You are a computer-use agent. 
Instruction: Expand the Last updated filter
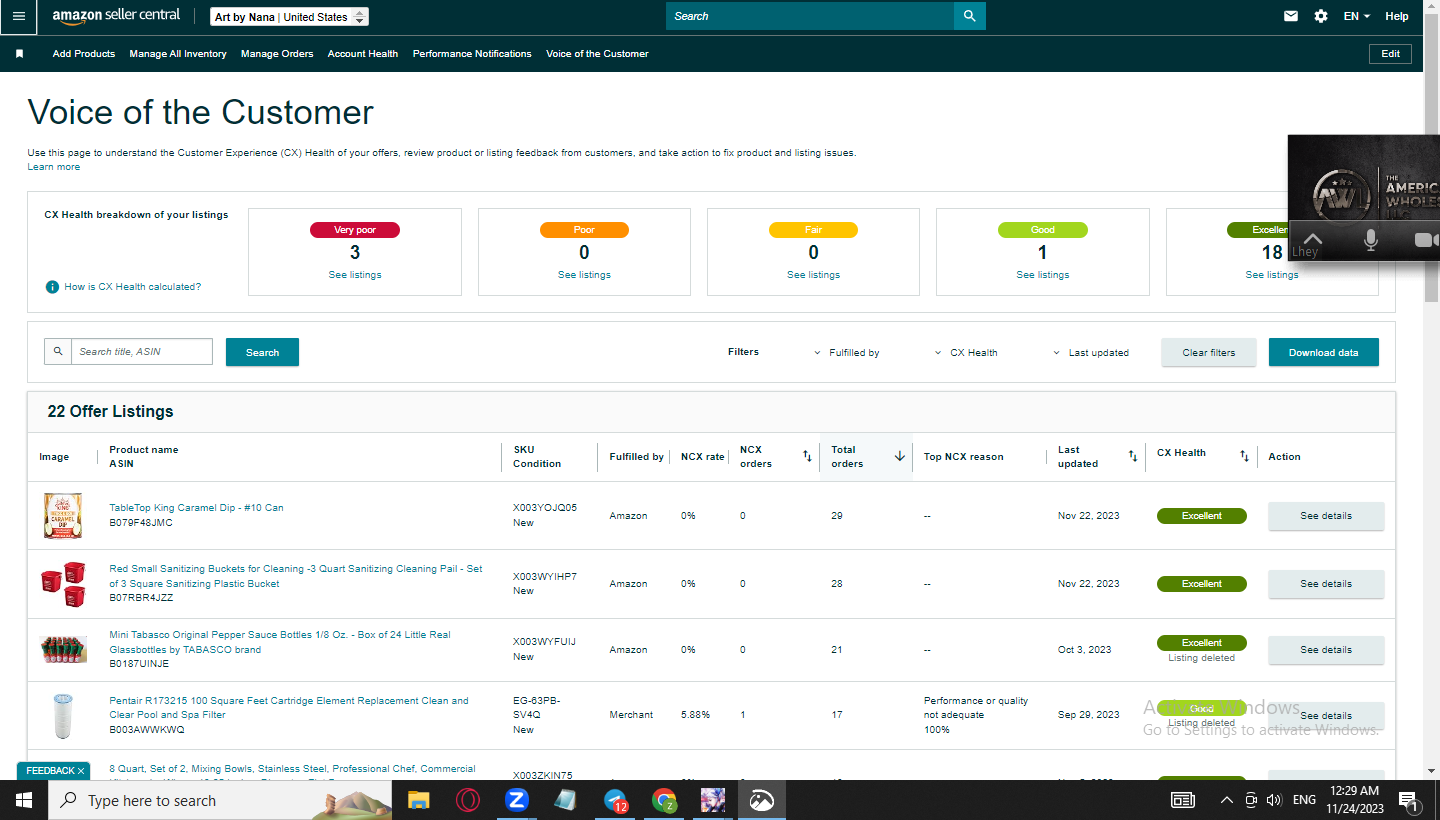point(1091,353)
